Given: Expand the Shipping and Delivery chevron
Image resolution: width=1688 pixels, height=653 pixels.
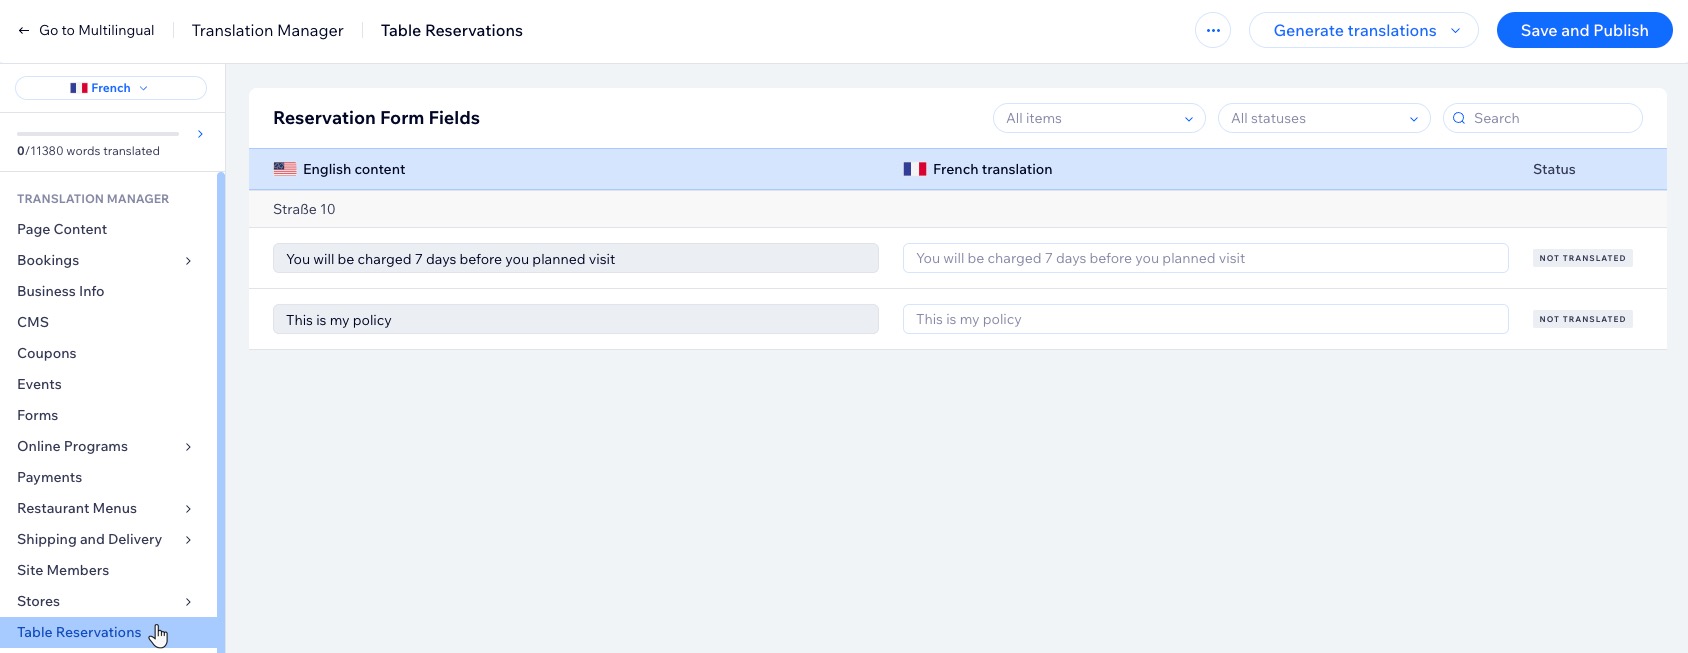Looking at the screenshot, I should pyautogui.click(x=188, y=540).
